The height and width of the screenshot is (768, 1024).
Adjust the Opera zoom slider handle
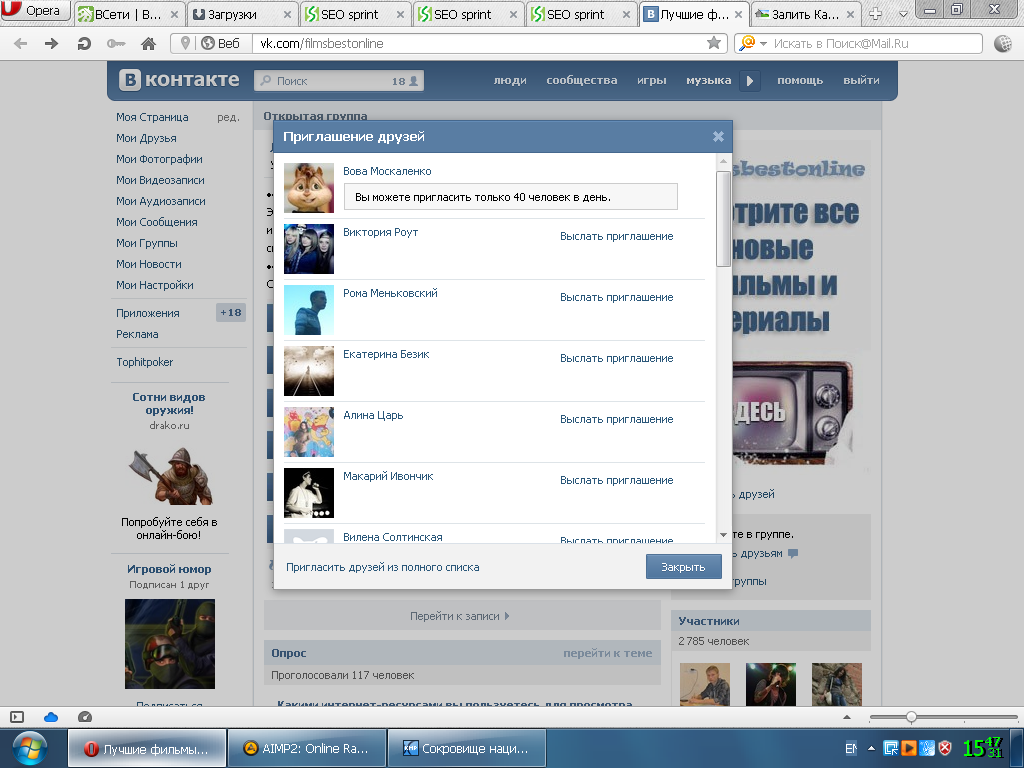click(x=911, y=717)
